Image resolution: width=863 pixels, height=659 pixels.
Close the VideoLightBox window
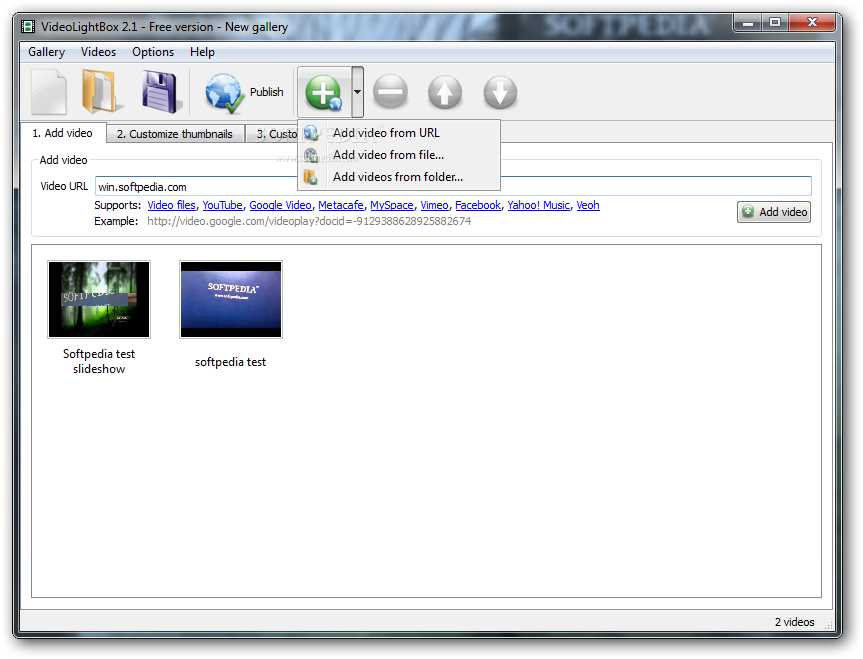812,23
